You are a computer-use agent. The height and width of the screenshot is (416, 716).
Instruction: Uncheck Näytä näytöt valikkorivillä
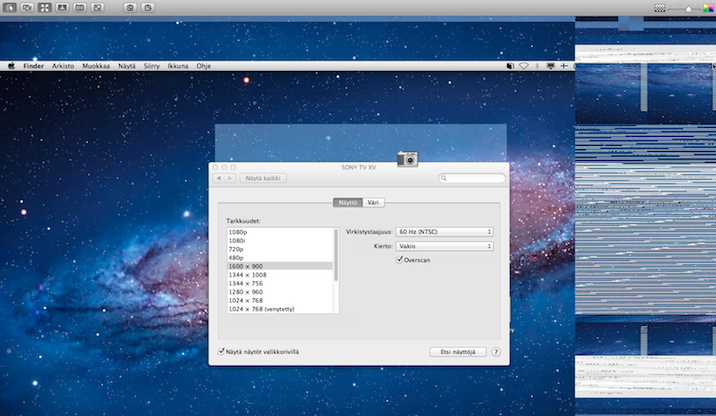(222, 352)
